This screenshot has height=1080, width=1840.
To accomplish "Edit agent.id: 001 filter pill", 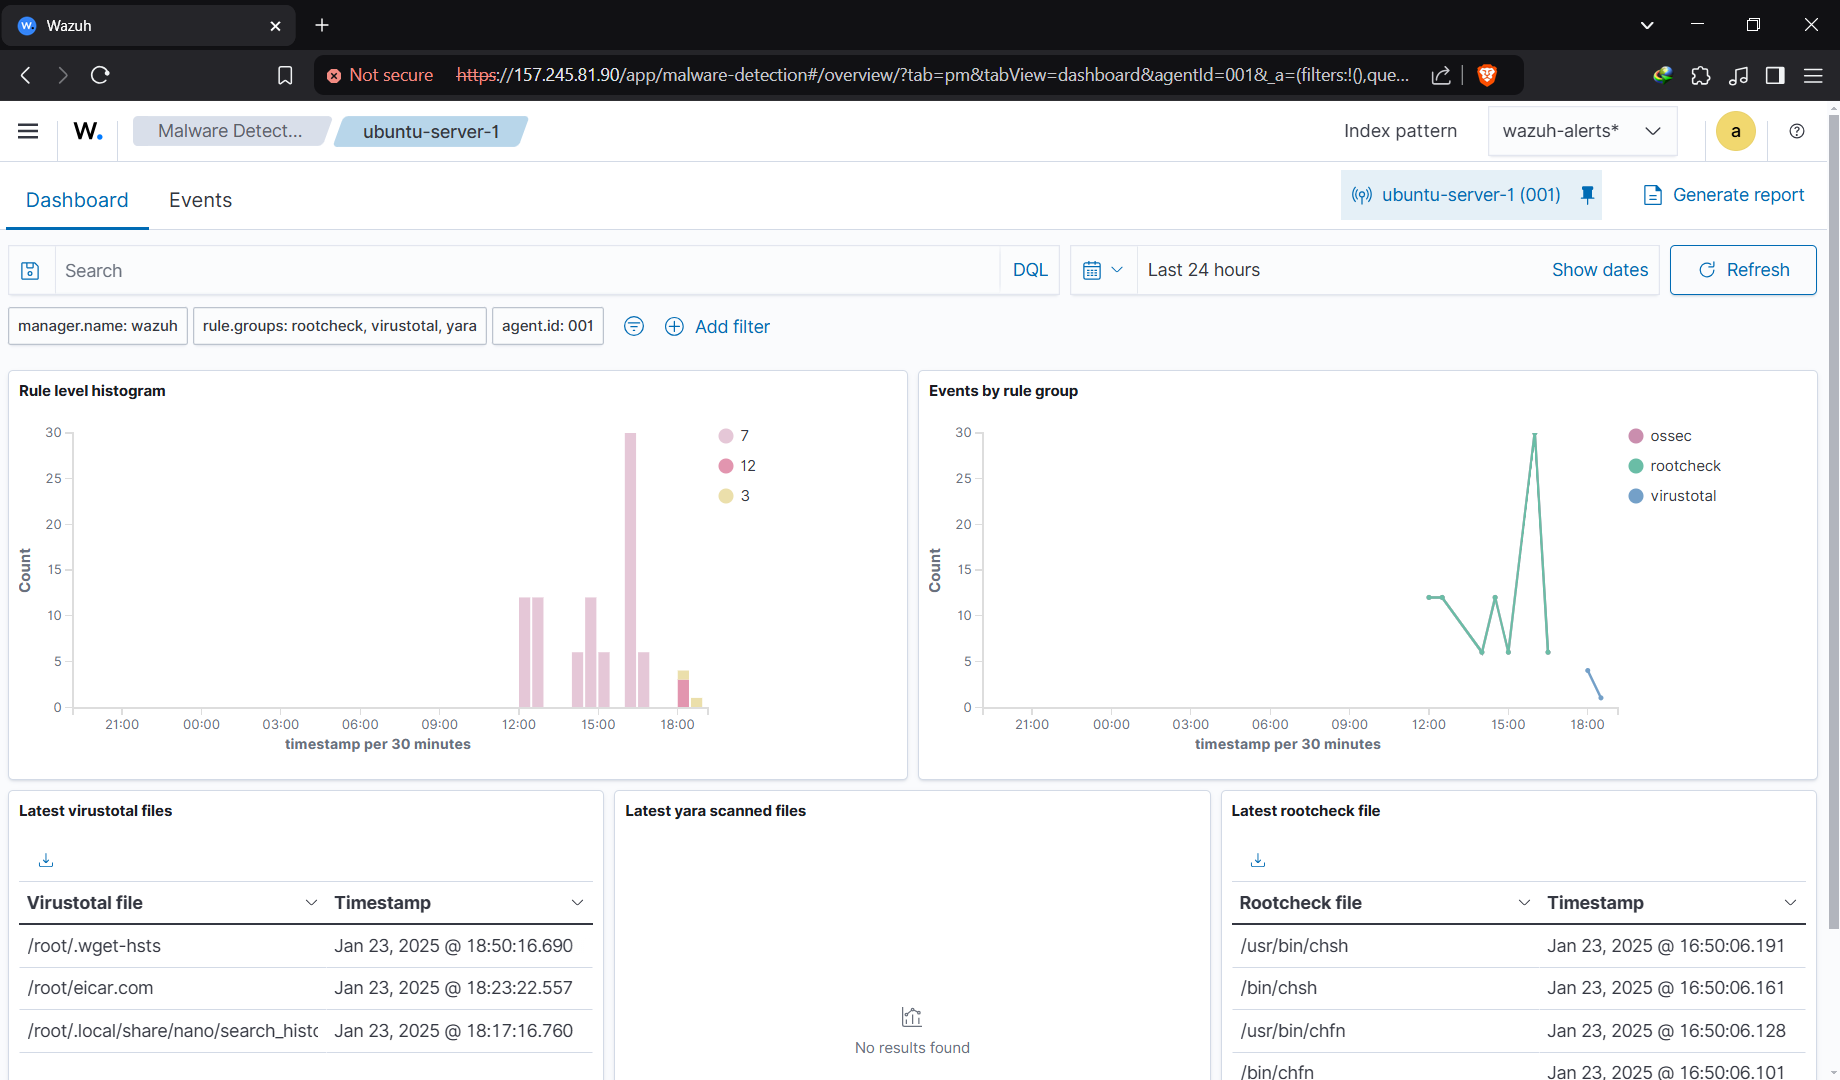I will [x=548, y=326].
